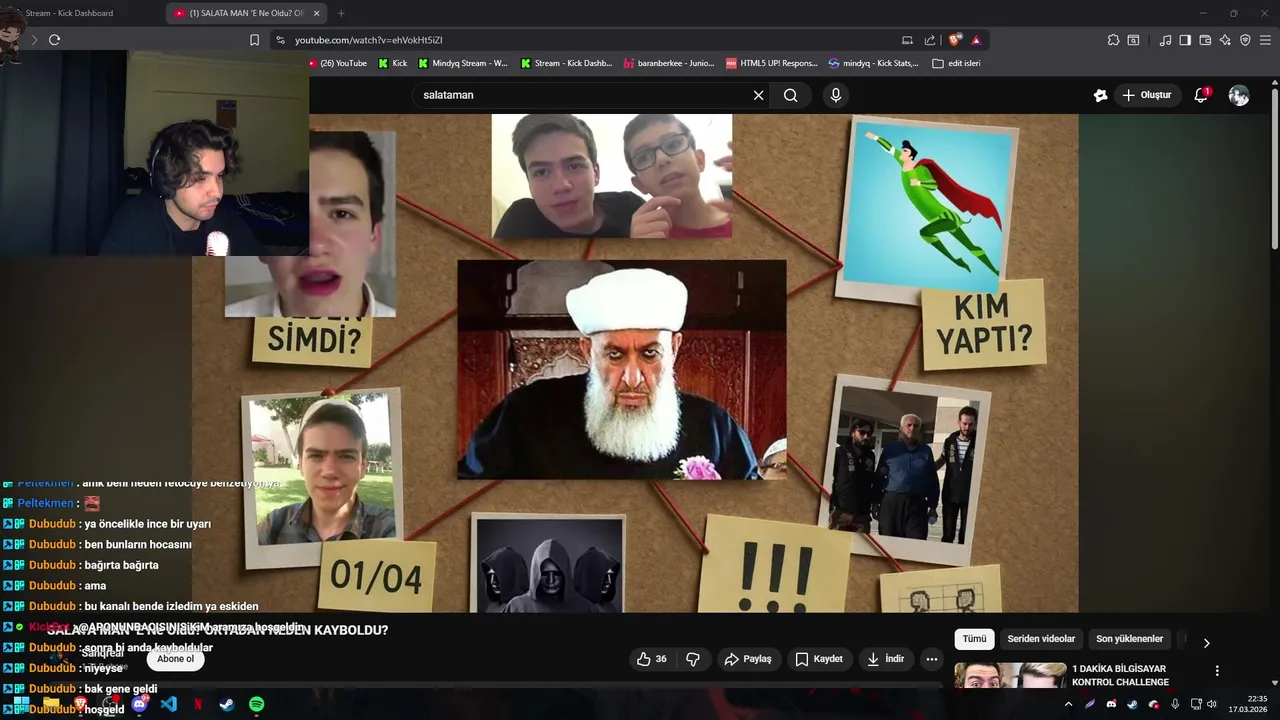Download video with the İndir button
This screenshot has width=1280, height=720.
[886, 659]
